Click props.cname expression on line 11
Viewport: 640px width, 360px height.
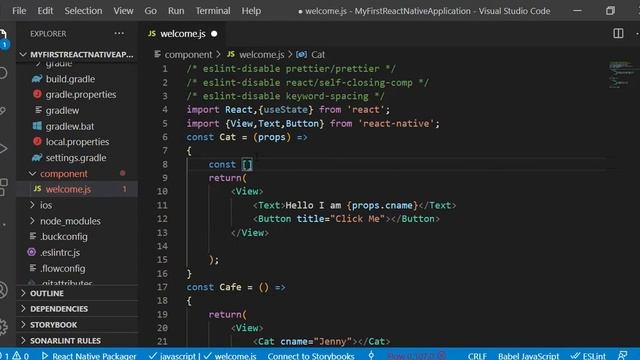click(382, 205)
